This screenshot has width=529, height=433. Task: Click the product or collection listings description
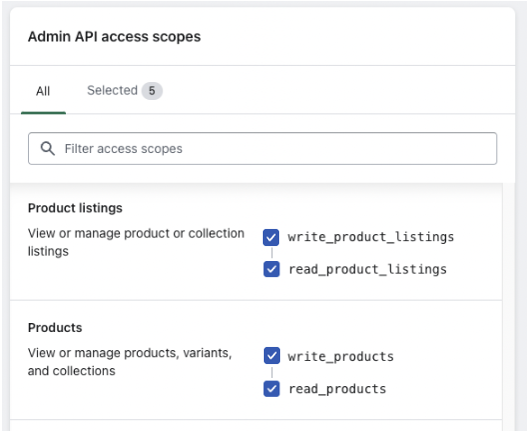(x=136, y=242)
